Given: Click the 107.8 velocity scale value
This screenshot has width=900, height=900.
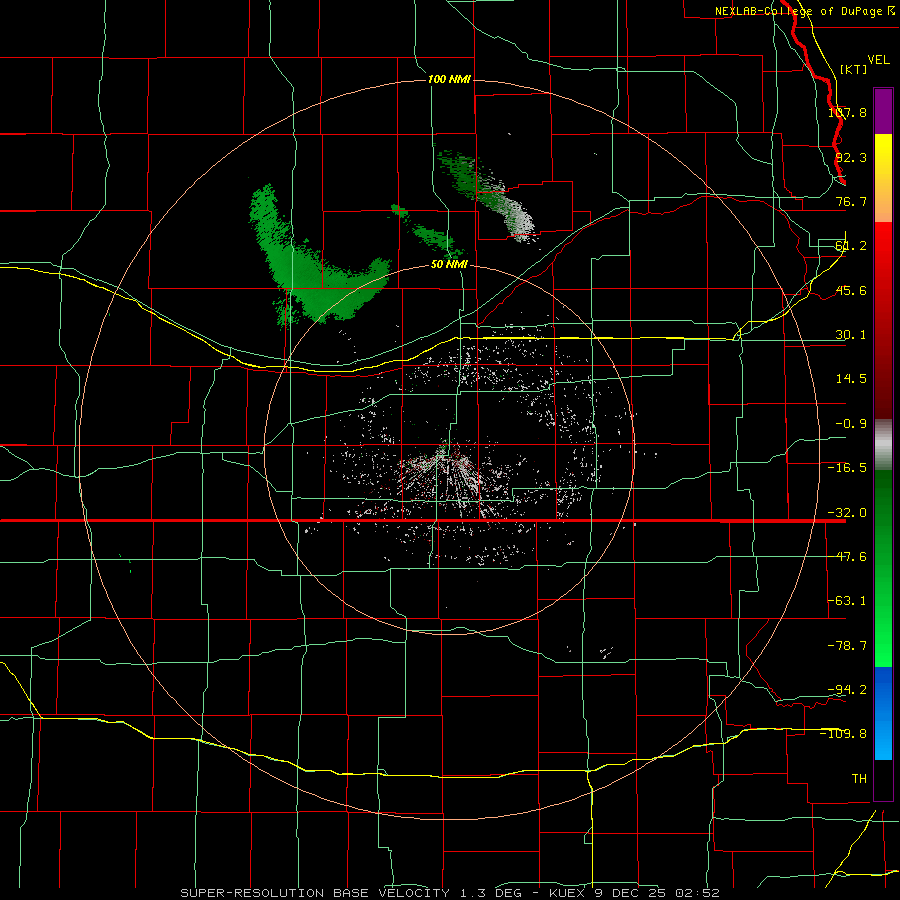Looking at the screenshot, I should (847, 112).
